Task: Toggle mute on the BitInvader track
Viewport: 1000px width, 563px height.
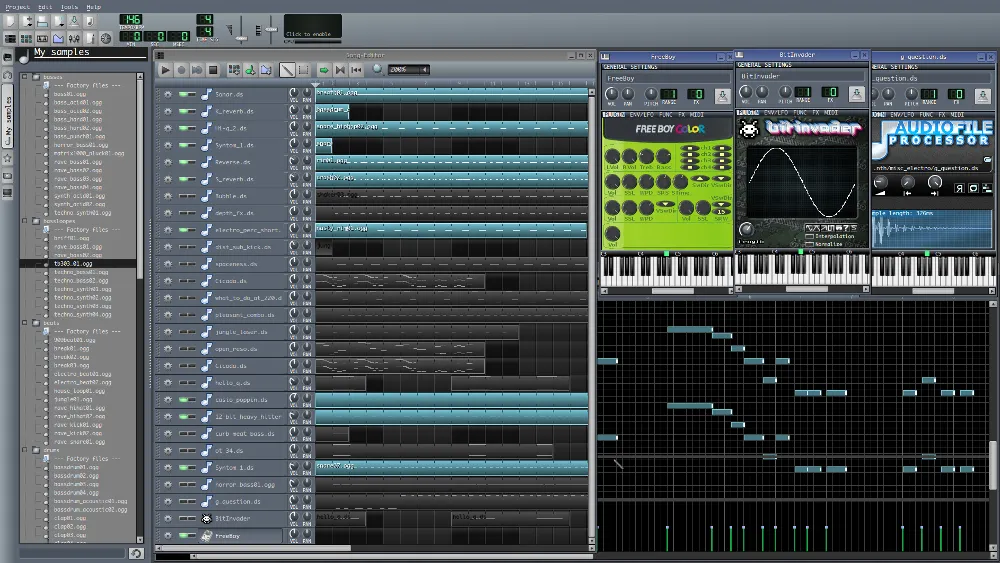Action: (x=183, y=518)
